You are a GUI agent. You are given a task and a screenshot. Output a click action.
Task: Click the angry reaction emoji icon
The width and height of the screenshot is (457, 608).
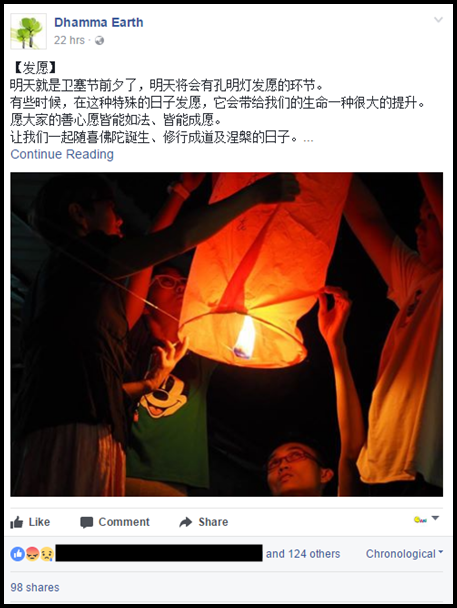click(x=32, y=554)
